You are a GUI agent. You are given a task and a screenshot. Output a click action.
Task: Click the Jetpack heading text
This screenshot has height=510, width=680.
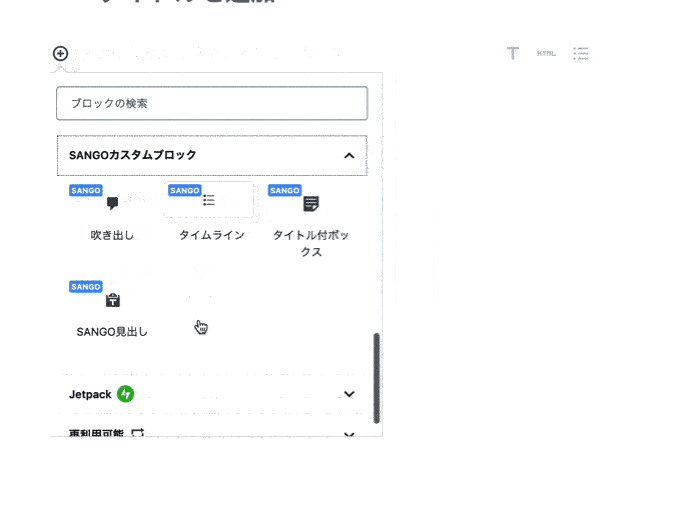pyautogui.click(x=90, y=394)
